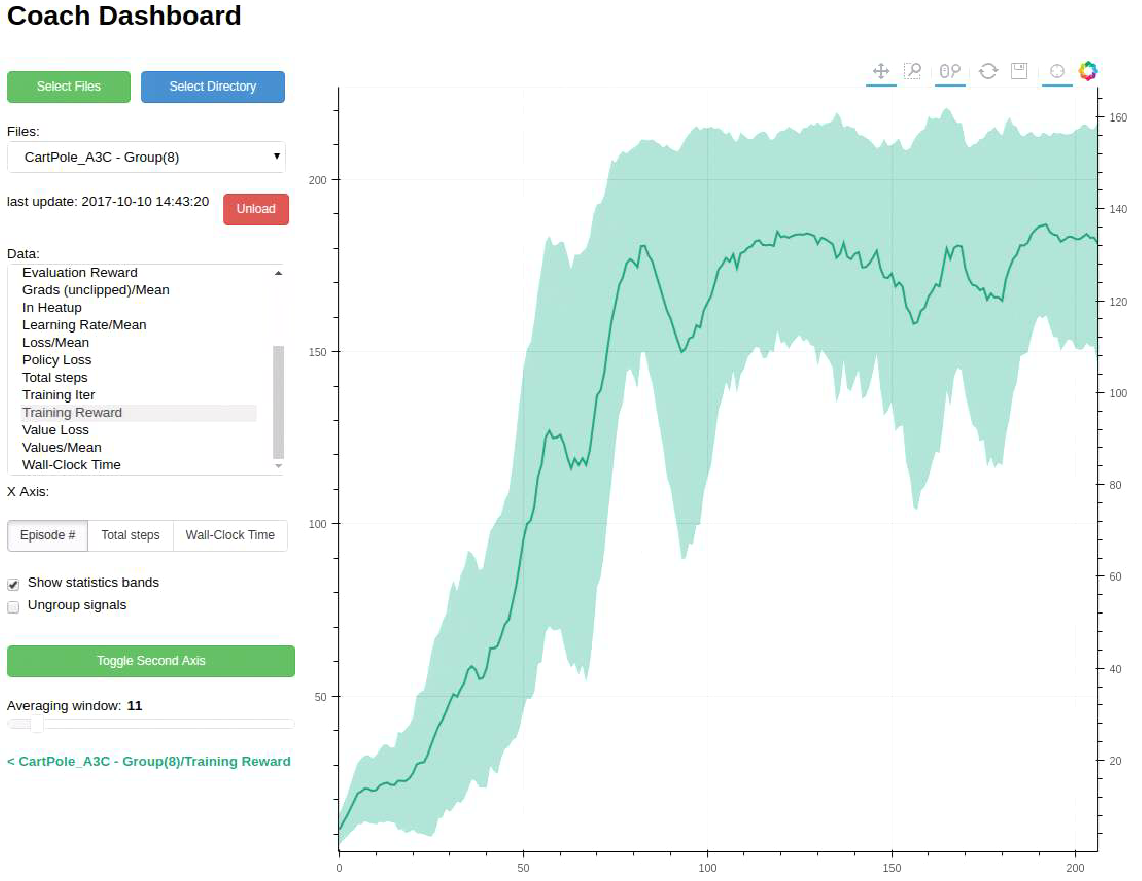Open the CartPole_A3C Training Reward link
The width and height of the screenshot is (1142, 881).
tap(148, 761)
